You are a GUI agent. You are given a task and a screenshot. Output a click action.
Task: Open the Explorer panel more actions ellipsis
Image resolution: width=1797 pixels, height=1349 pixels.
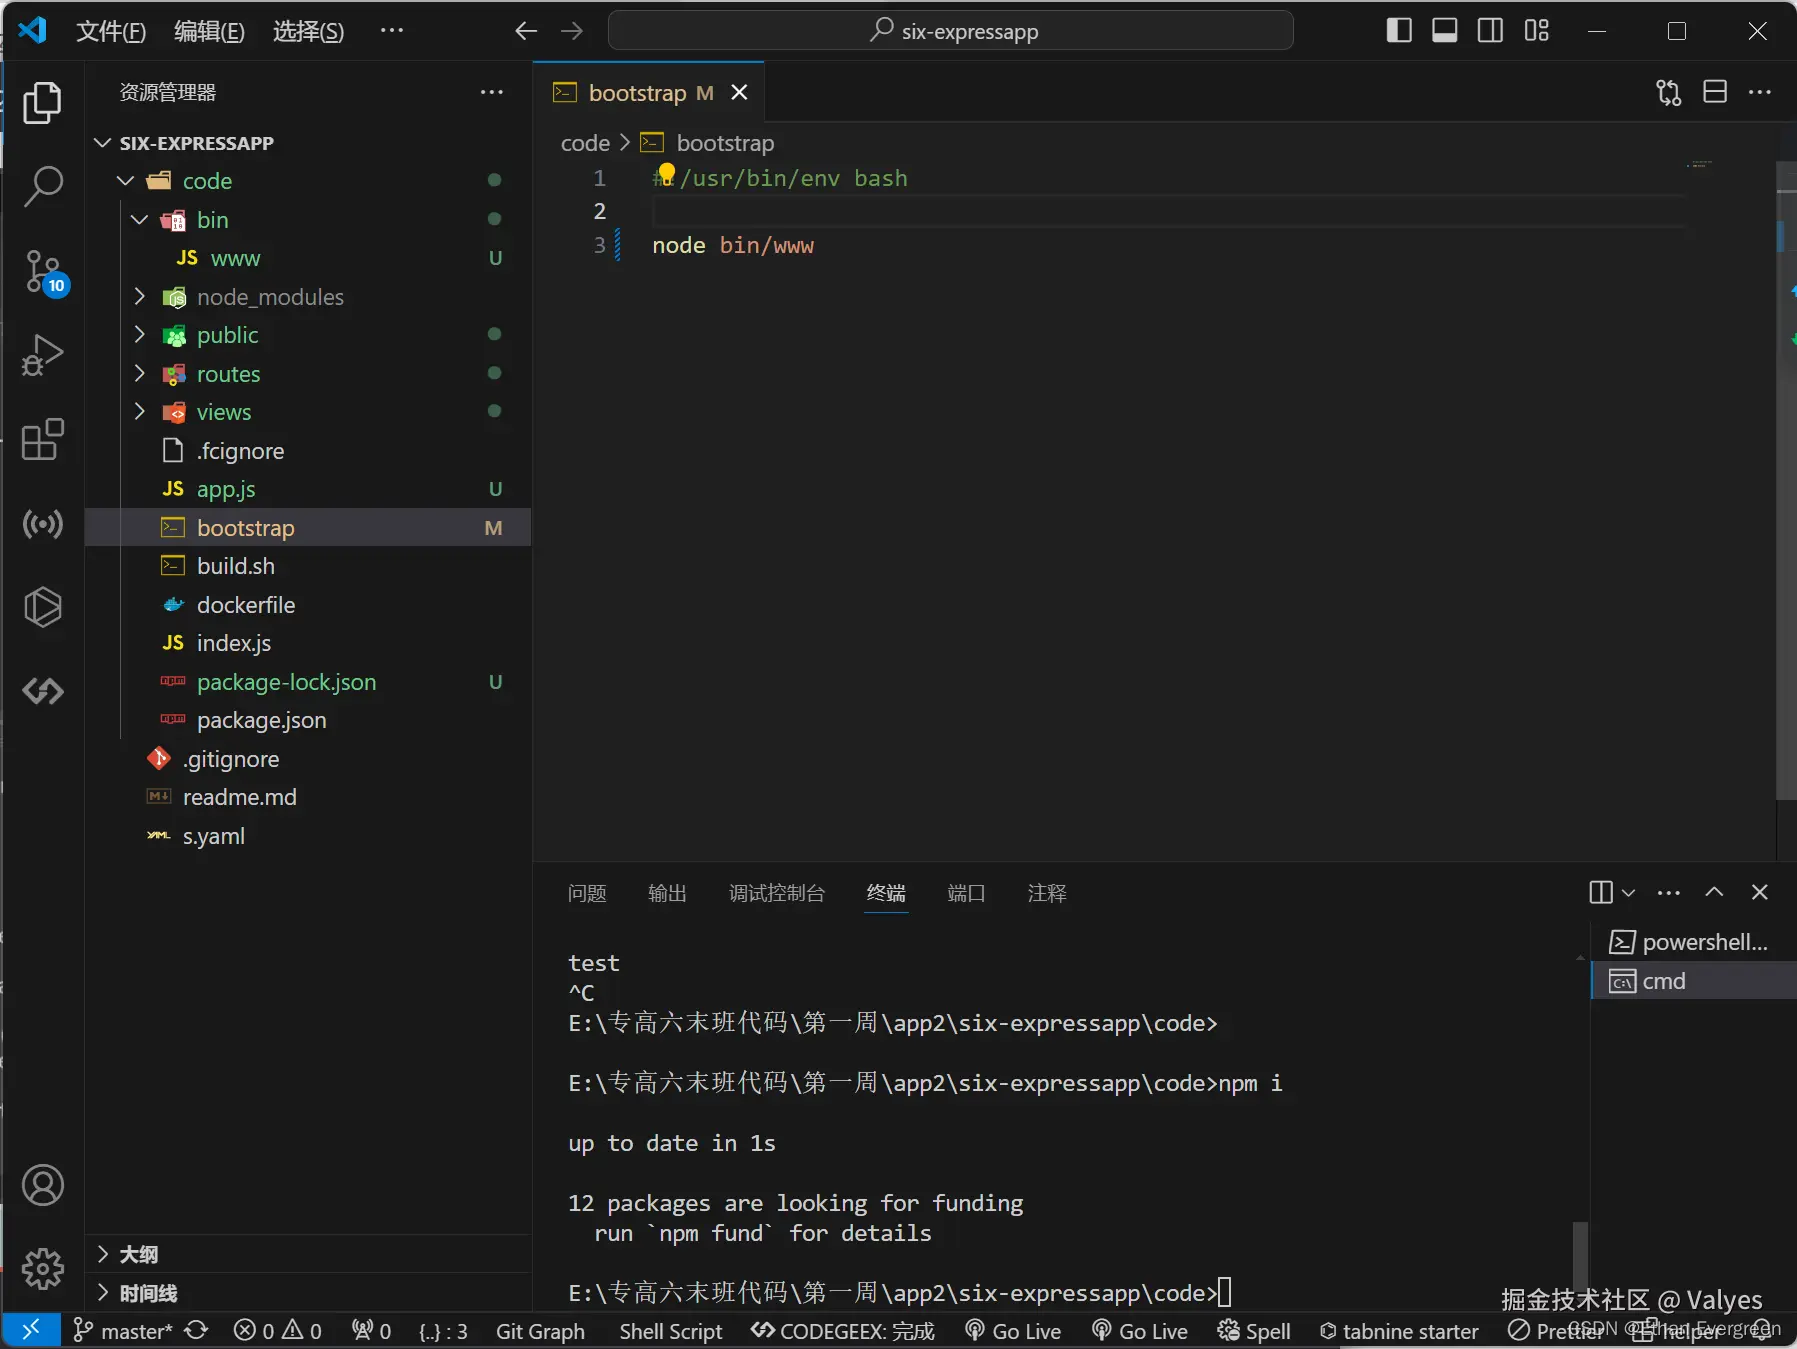pos(492,92)
